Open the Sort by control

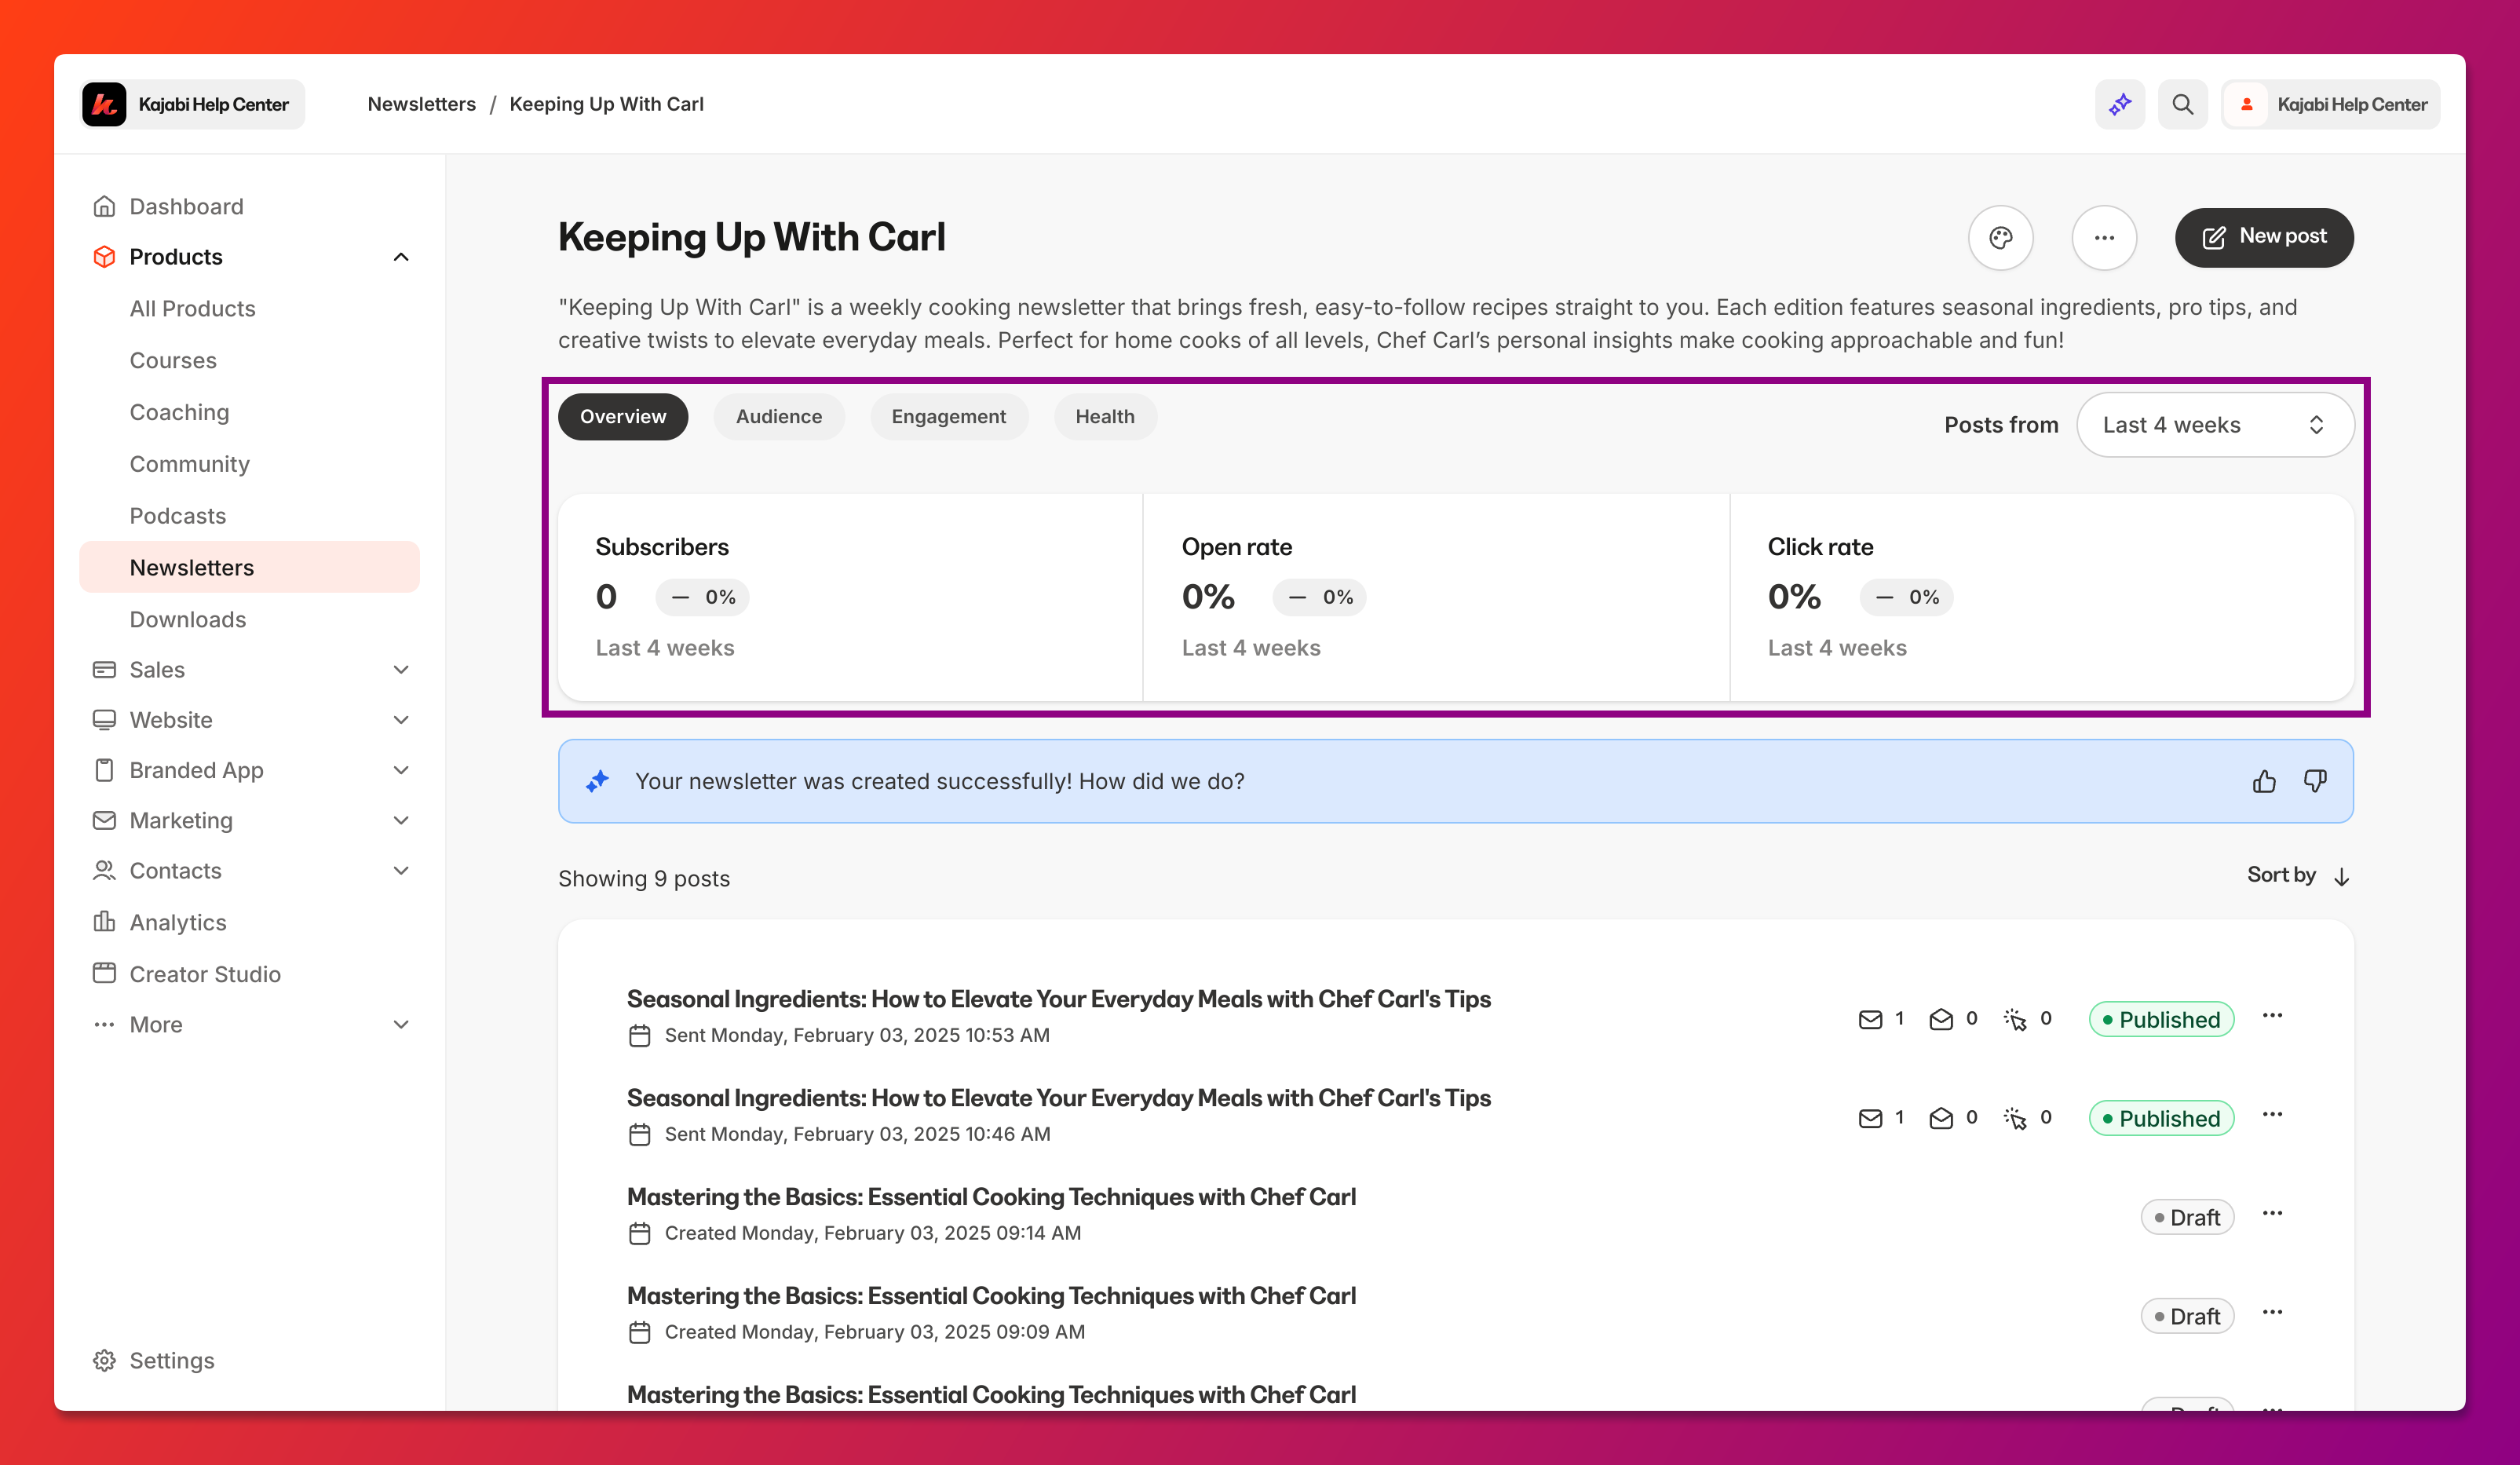click(2298, 876)
